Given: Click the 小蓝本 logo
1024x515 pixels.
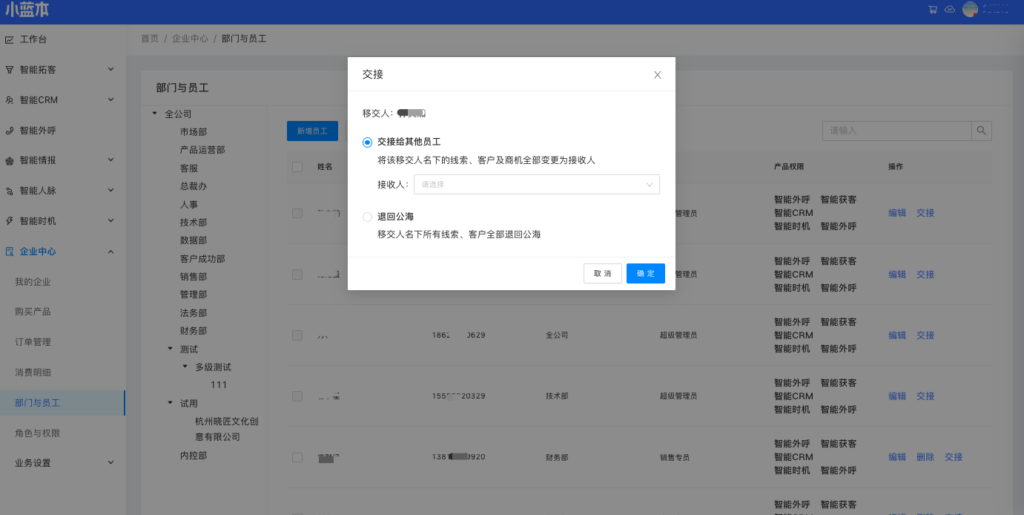Looking at the screenshot, I should point(27,11).
